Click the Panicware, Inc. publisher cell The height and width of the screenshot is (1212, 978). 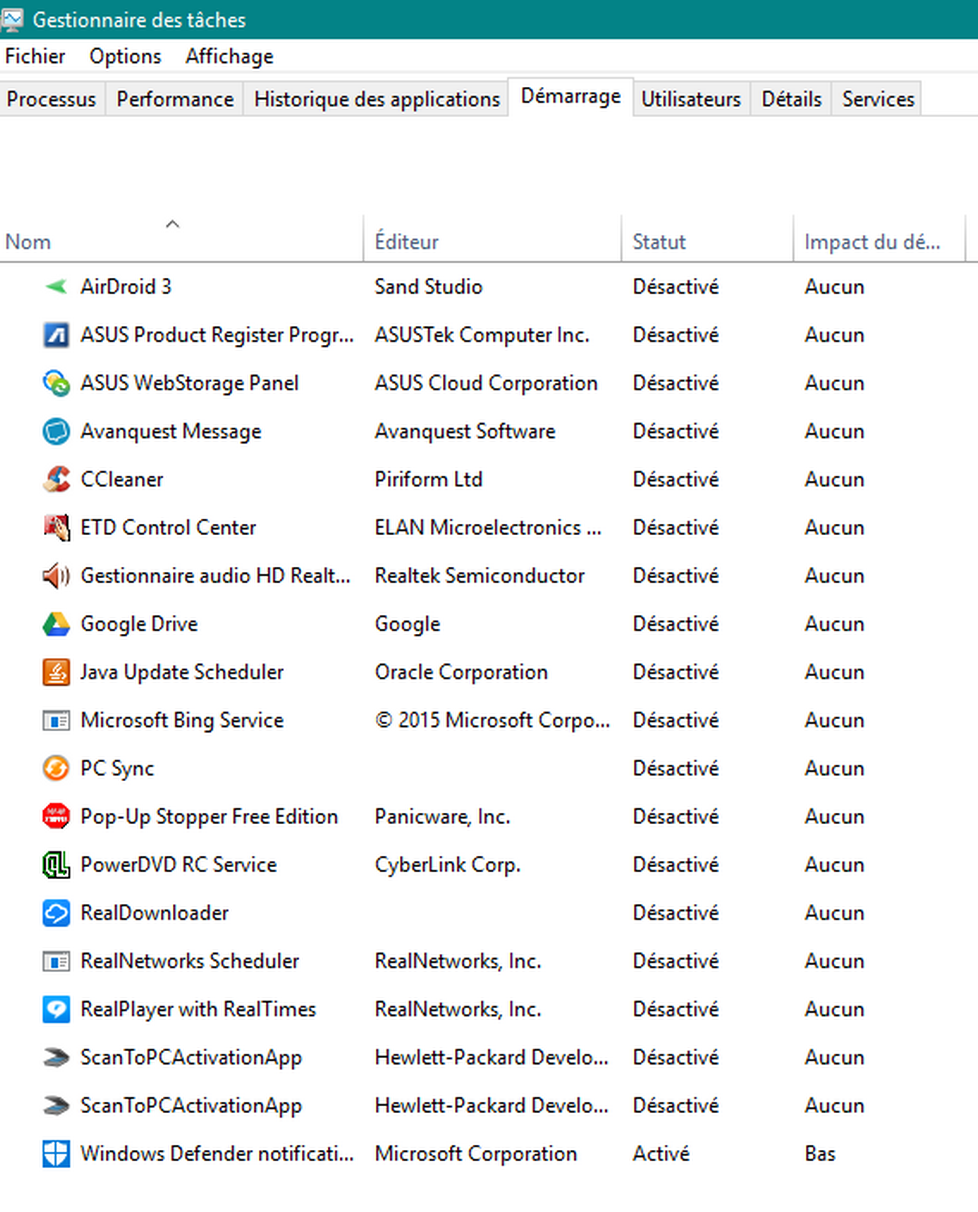point(442,816)
